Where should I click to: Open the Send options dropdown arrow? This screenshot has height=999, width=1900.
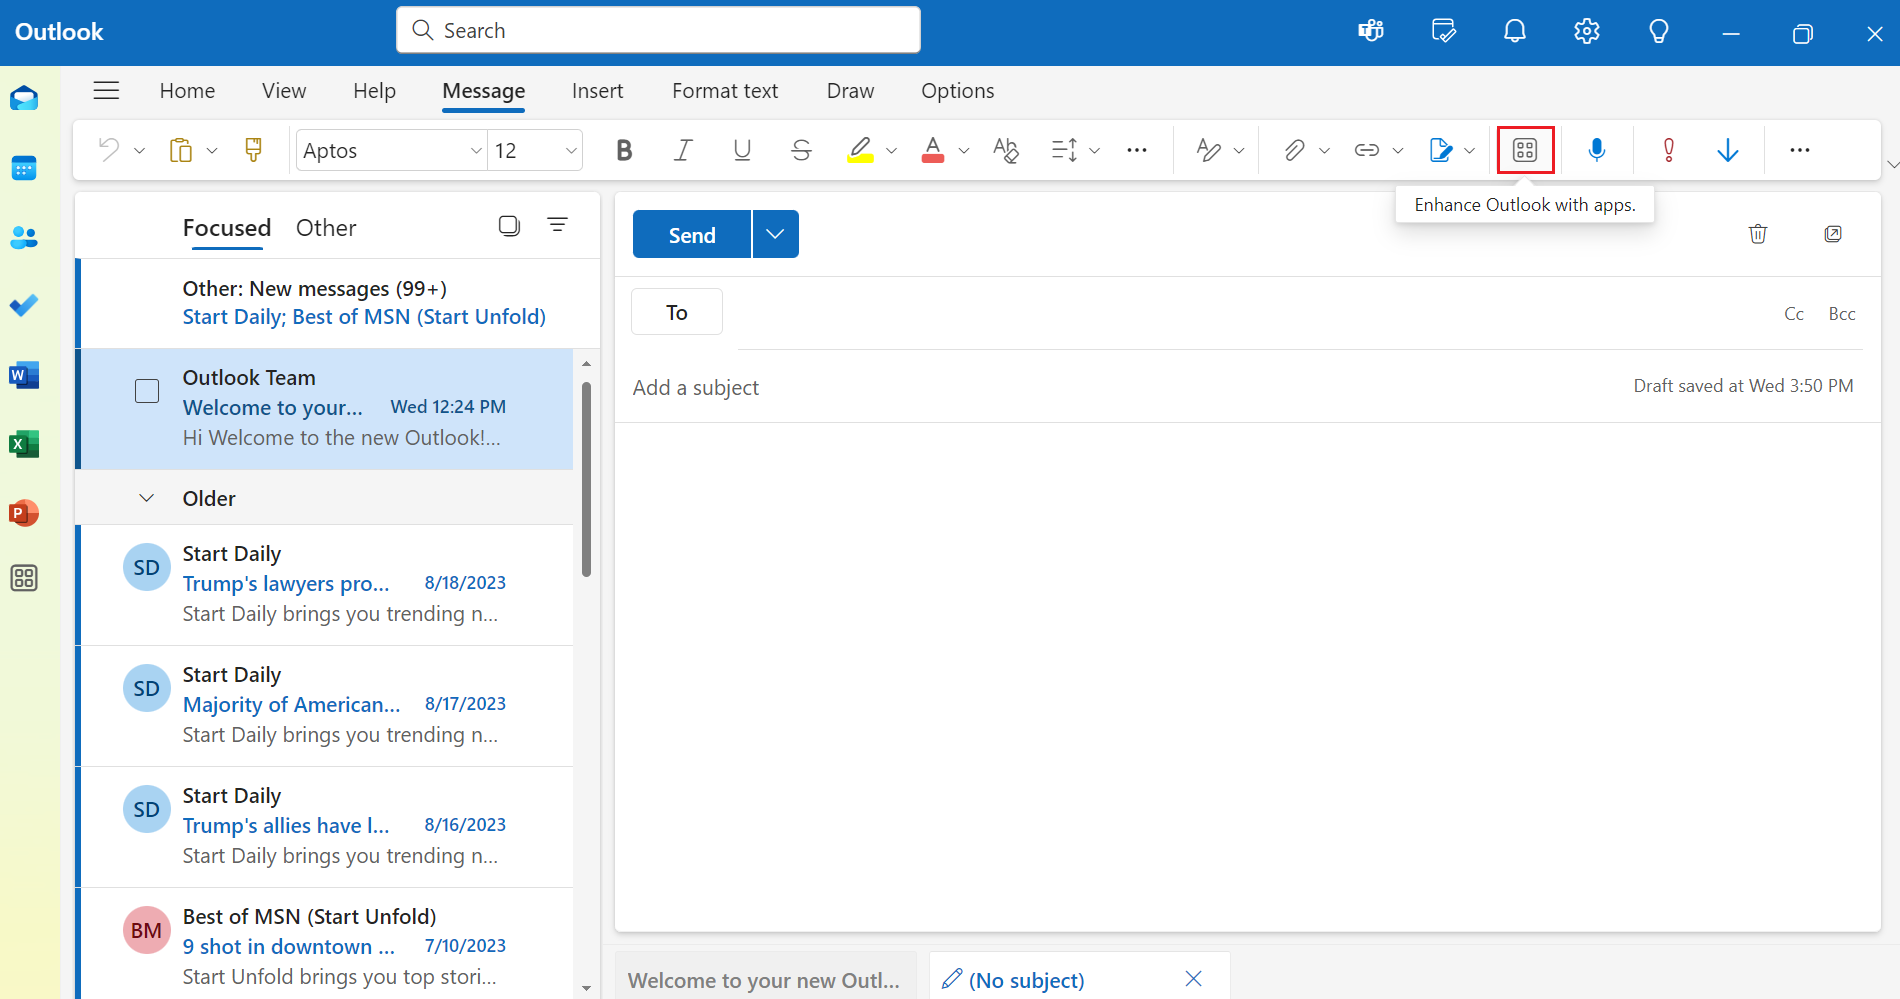click(x=776, y=234)
